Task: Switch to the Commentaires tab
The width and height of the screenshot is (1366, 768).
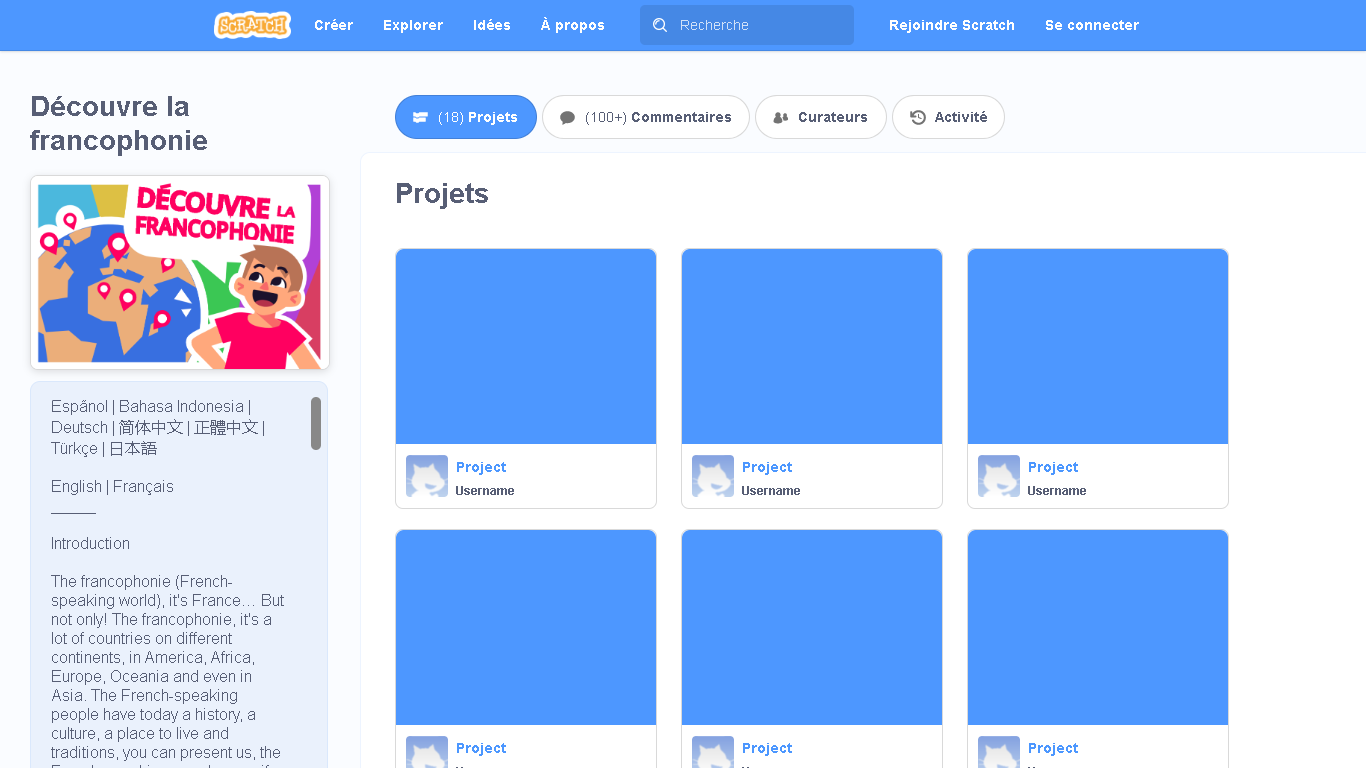Action: pyautogui.click(x=646, y=117)
